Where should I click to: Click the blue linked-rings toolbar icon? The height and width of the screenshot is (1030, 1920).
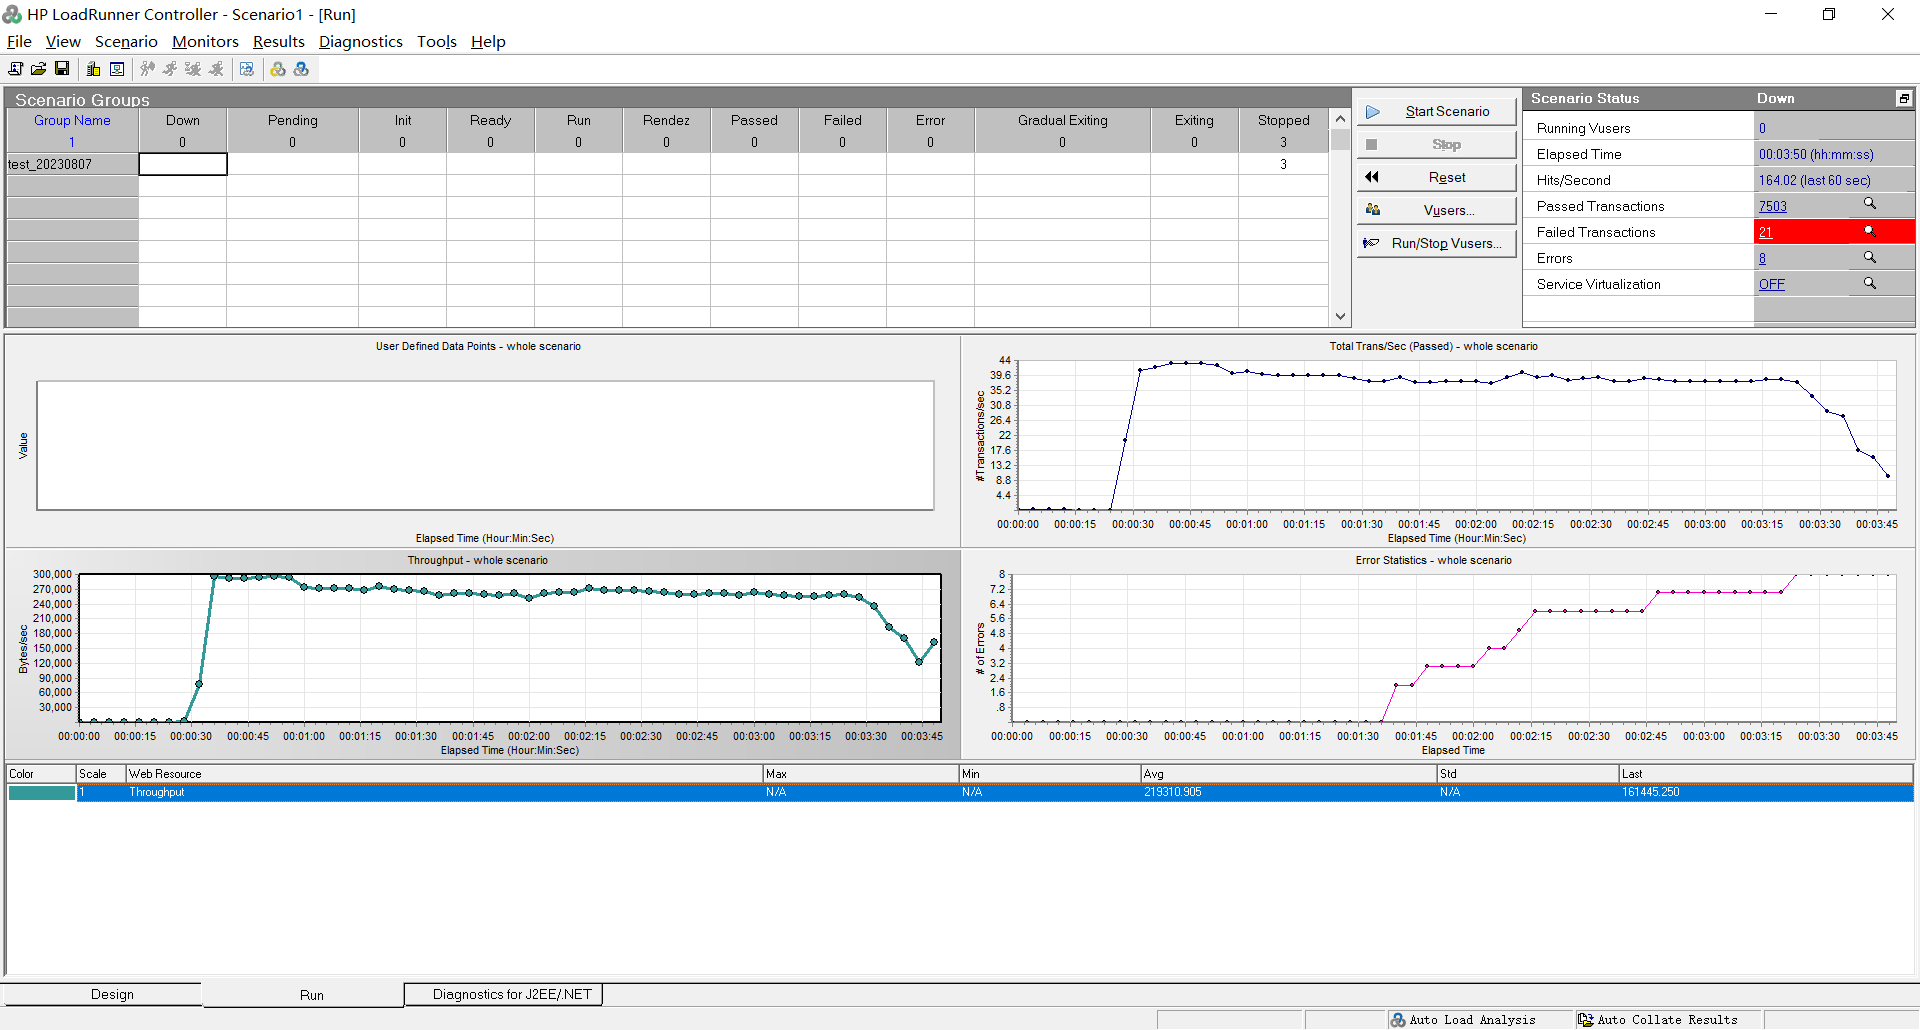(301, 69)
